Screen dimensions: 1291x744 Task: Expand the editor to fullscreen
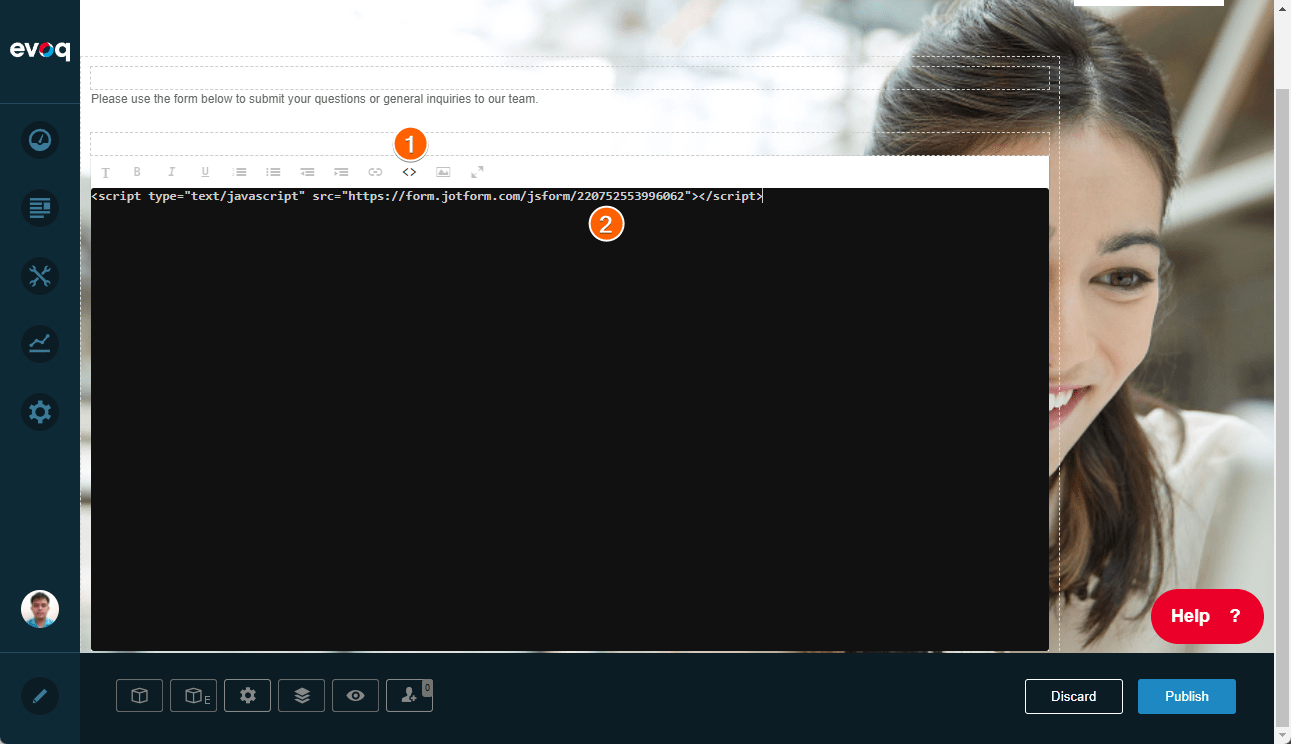pos(477,171)
